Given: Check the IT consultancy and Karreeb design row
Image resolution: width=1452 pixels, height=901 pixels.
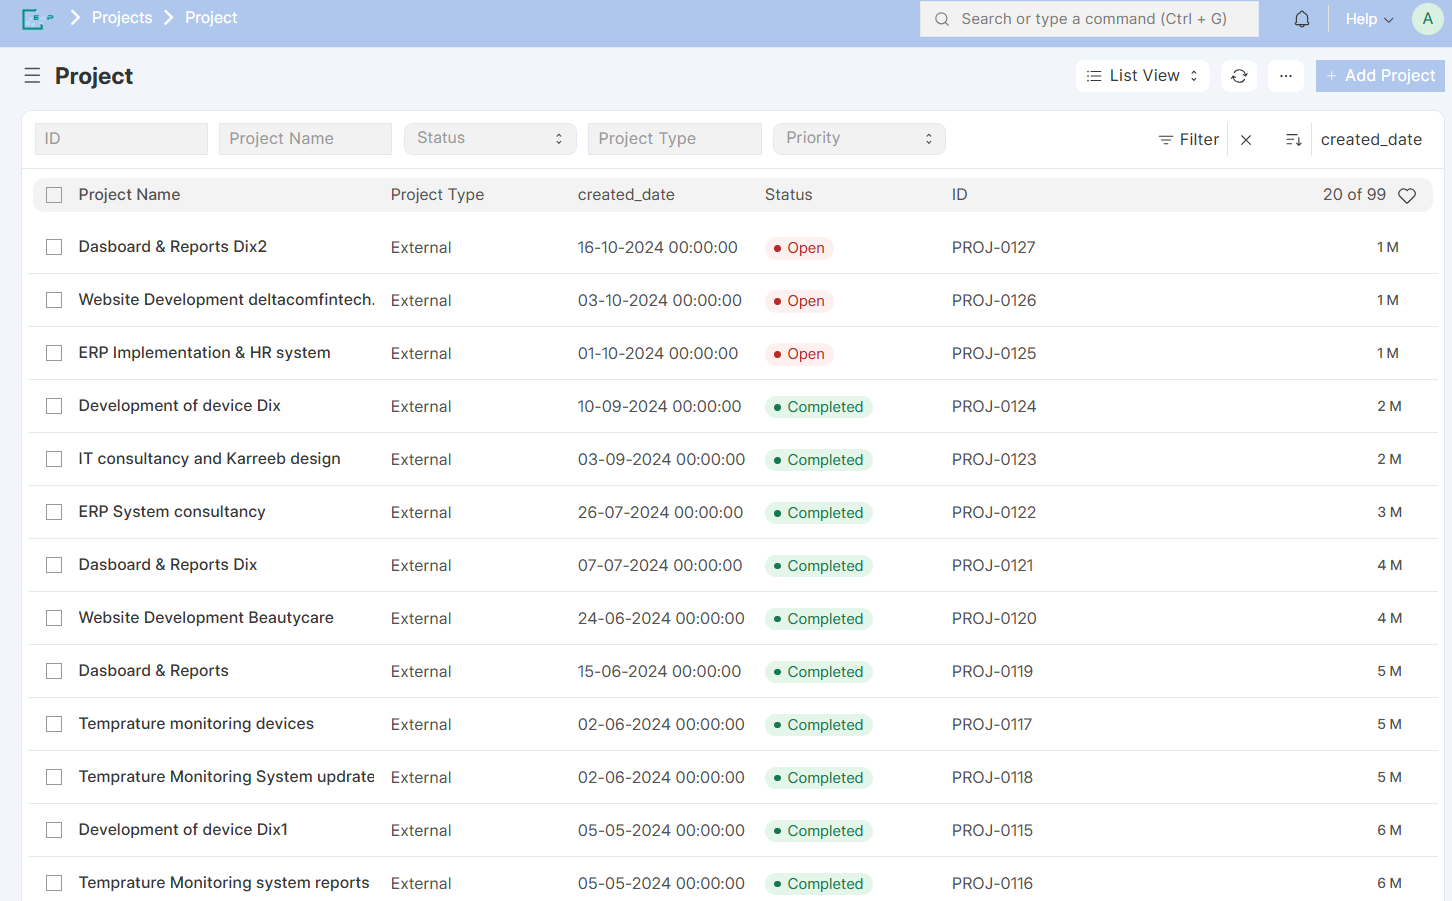Looking at the screenshot, I should (x=54, y=459).
